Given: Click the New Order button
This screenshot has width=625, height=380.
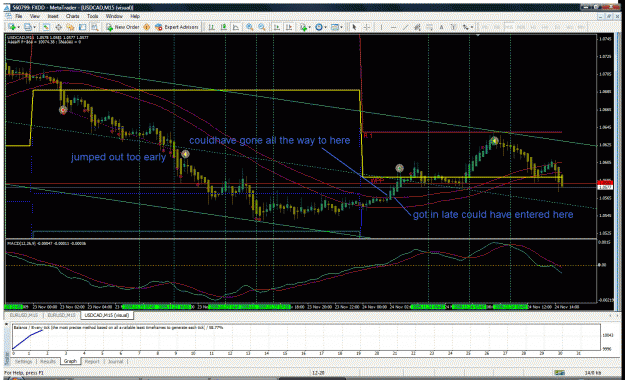Looking at the screenshot, I should [122, 27].
